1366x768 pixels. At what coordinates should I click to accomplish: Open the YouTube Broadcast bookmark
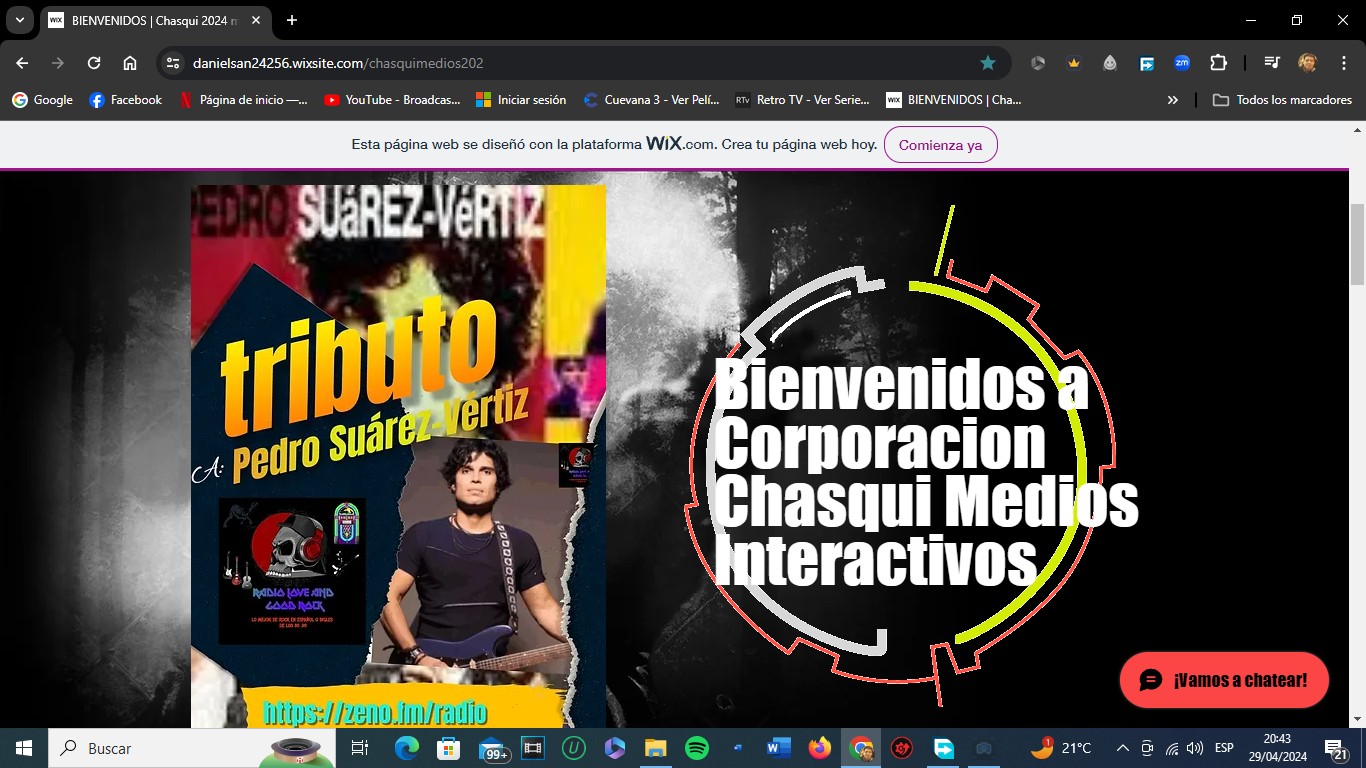(392, 100)
